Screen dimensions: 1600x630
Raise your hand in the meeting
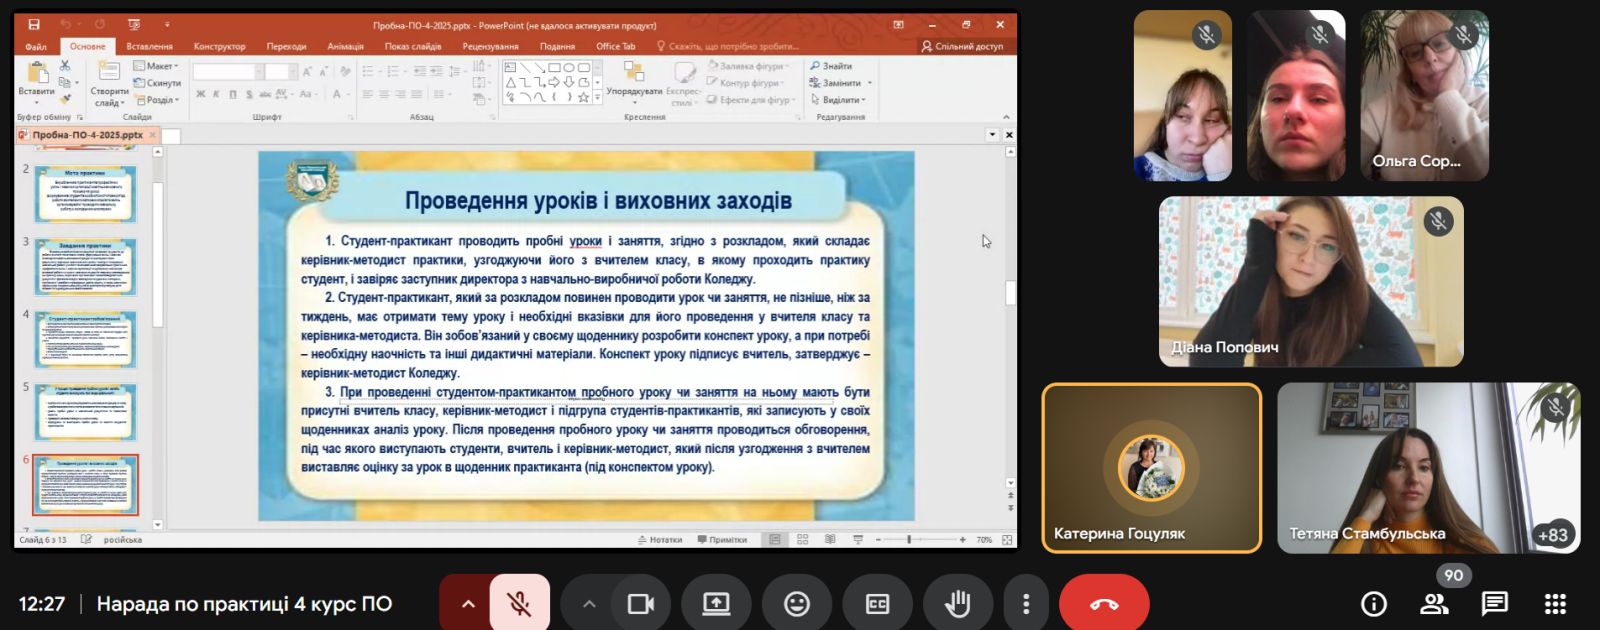click(958, 604)
